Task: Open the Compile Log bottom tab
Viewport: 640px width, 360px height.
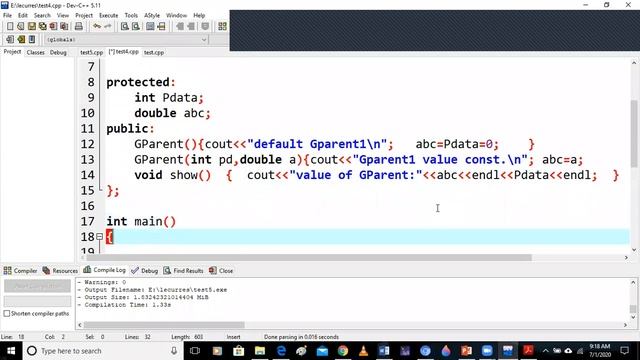Action: point(104,270)
